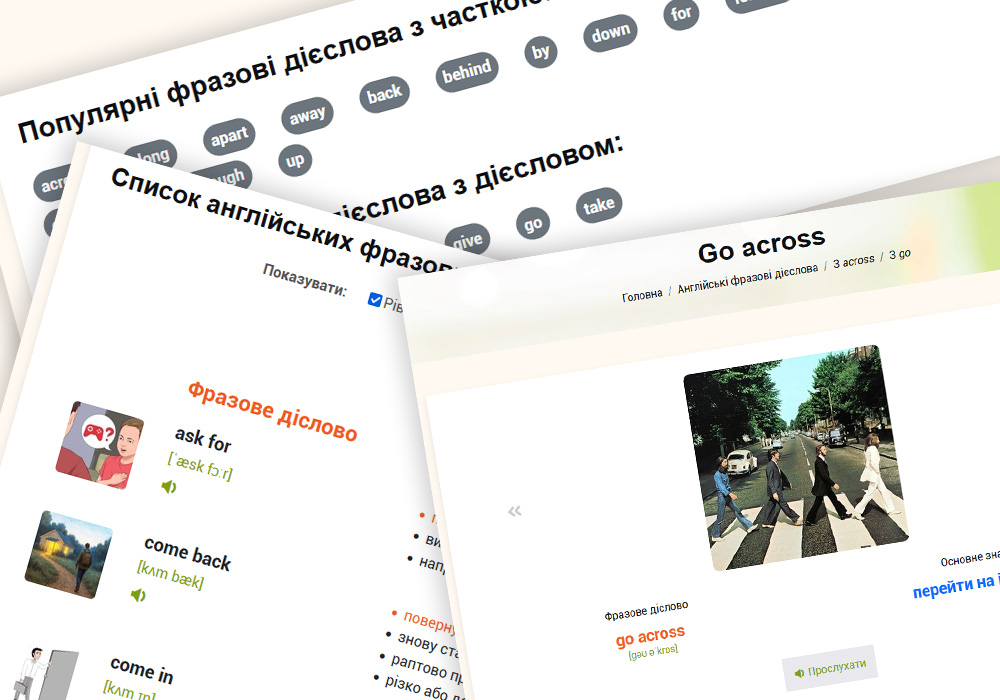
Task: Open 'З go' breadcrumb link
Action: [900, 254]
